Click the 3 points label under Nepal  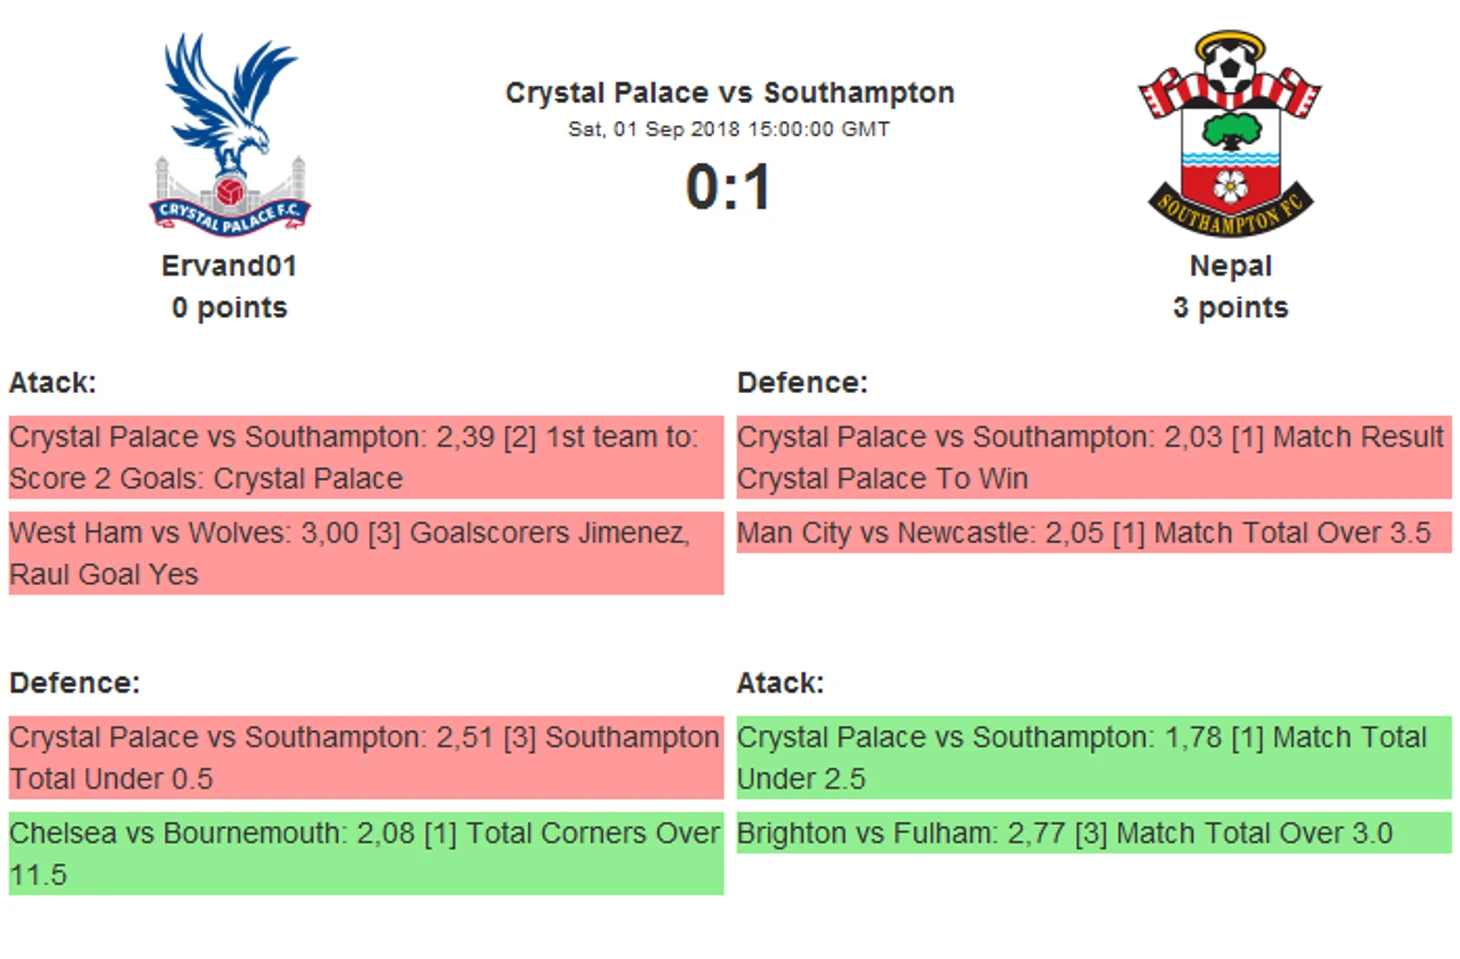[x=1230, y=307]
